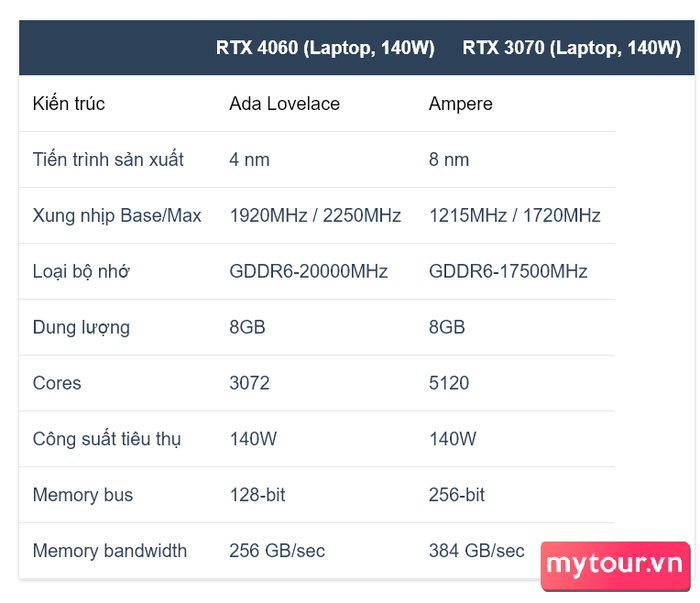Click the Ada Lovelace cell
The image size is (700, 603).
tap(284, 104)
